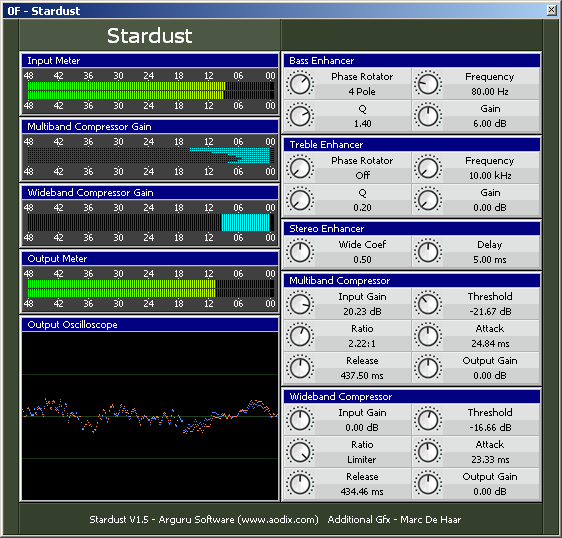The width and height of the screenshot is (562, 538).
Task: Click the 20.23 dB input gain value
Action: pyautogui.click(x=362, y=311)
